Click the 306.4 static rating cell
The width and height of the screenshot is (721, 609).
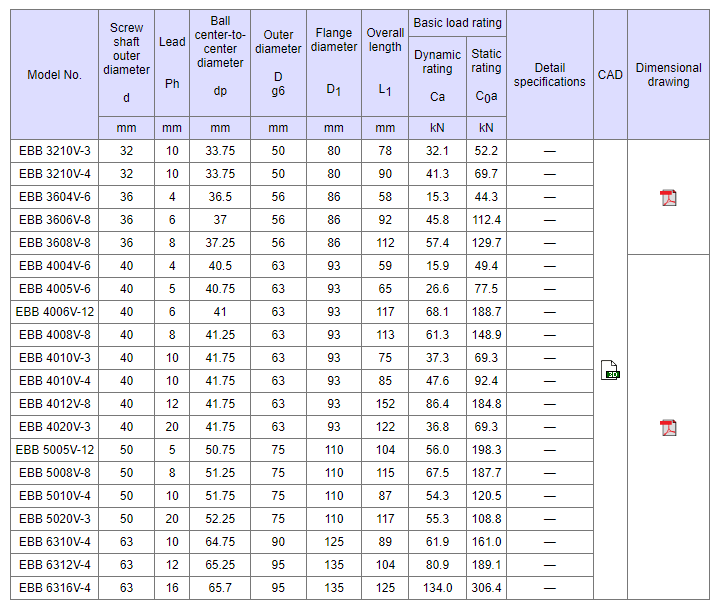[x=486, y=588]
